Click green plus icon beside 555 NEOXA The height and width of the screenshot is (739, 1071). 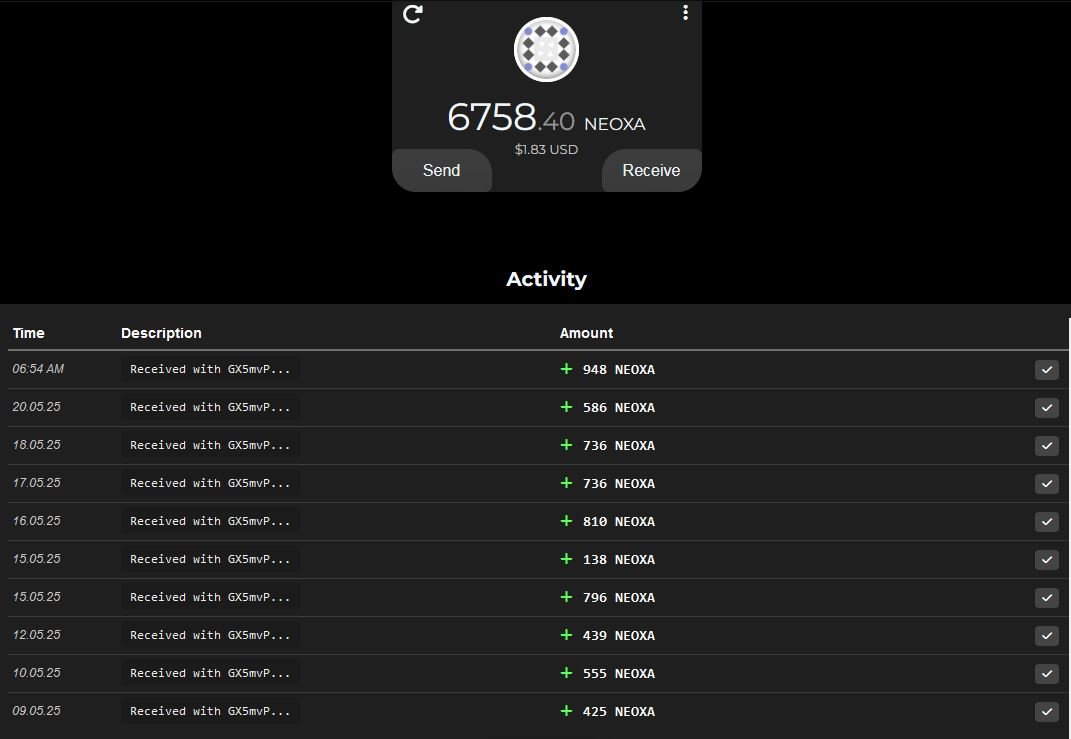click(x=566, y=673)
